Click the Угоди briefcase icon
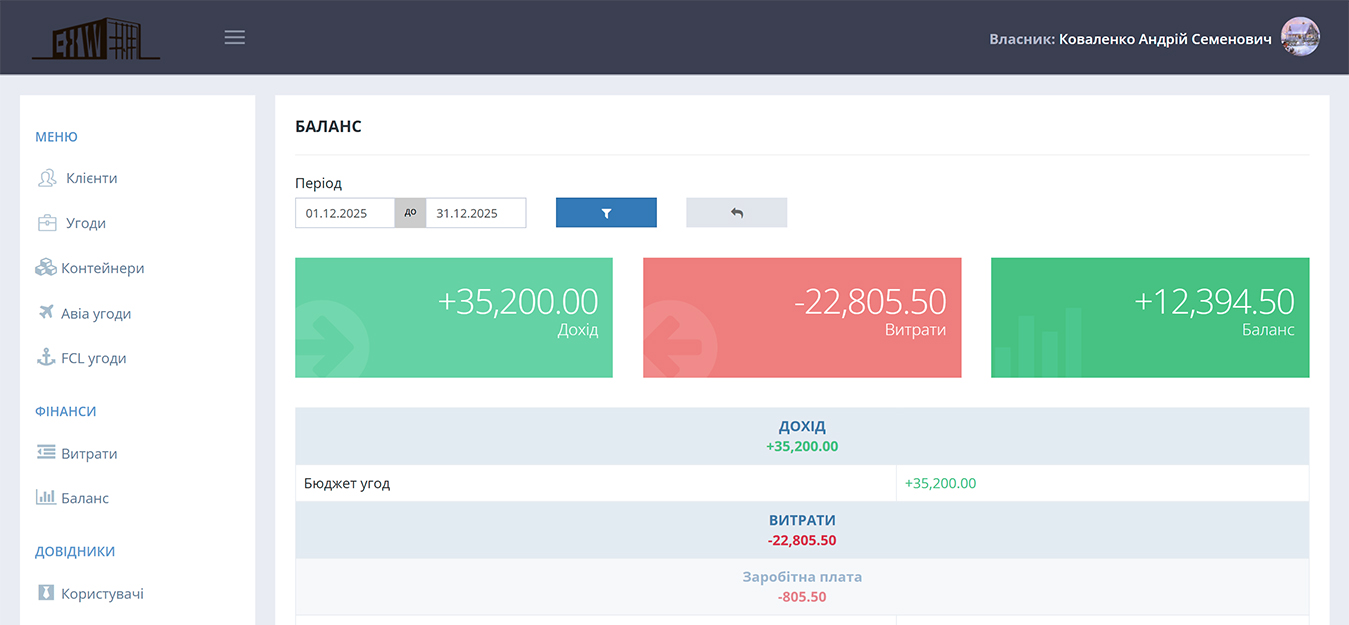The height and width of the screenshot is (625, 1349). [x=47, y=223]
